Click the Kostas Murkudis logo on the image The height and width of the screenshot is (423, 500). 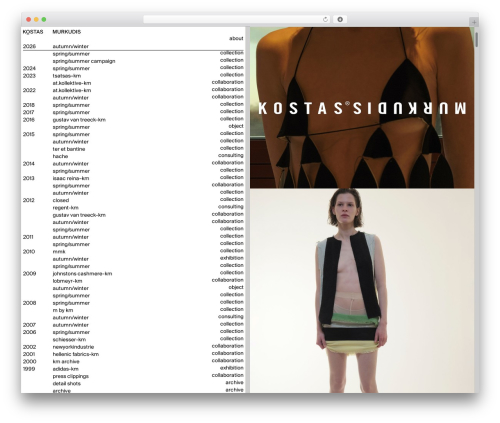(x=362, y=109)
